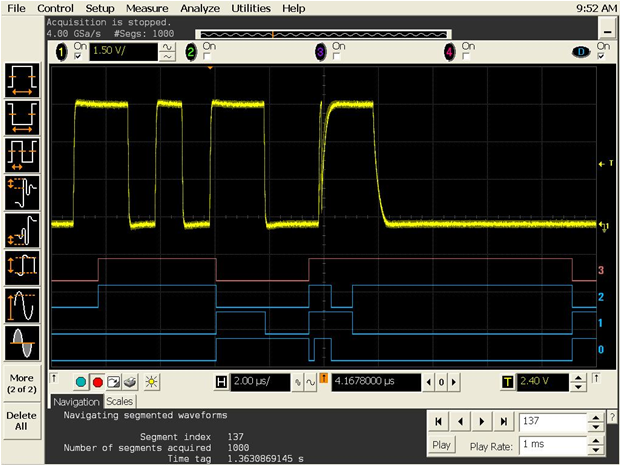Viewport: 620px width, 465px height.
Task: Click the green Run acquisition button
Action: pos(81,382)
